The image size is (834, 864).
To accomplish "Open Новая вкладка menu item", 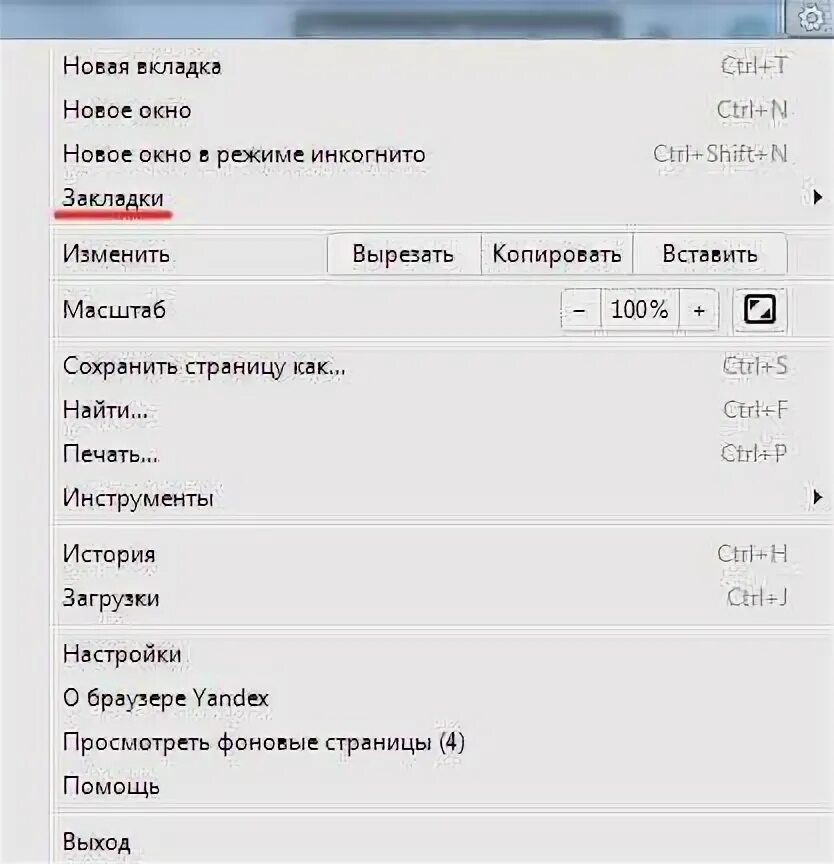I will click(x=442, y=66).
